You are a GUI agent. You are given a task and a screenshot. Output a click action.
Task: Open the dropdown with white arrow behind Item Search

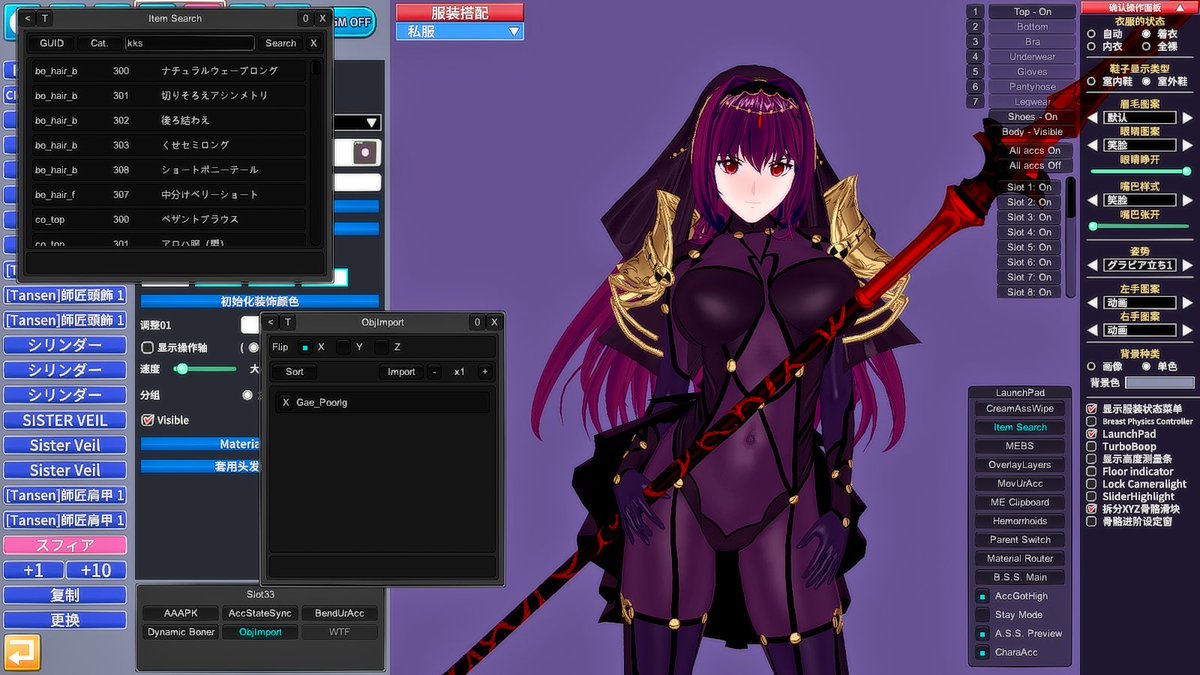pos(372,123)
